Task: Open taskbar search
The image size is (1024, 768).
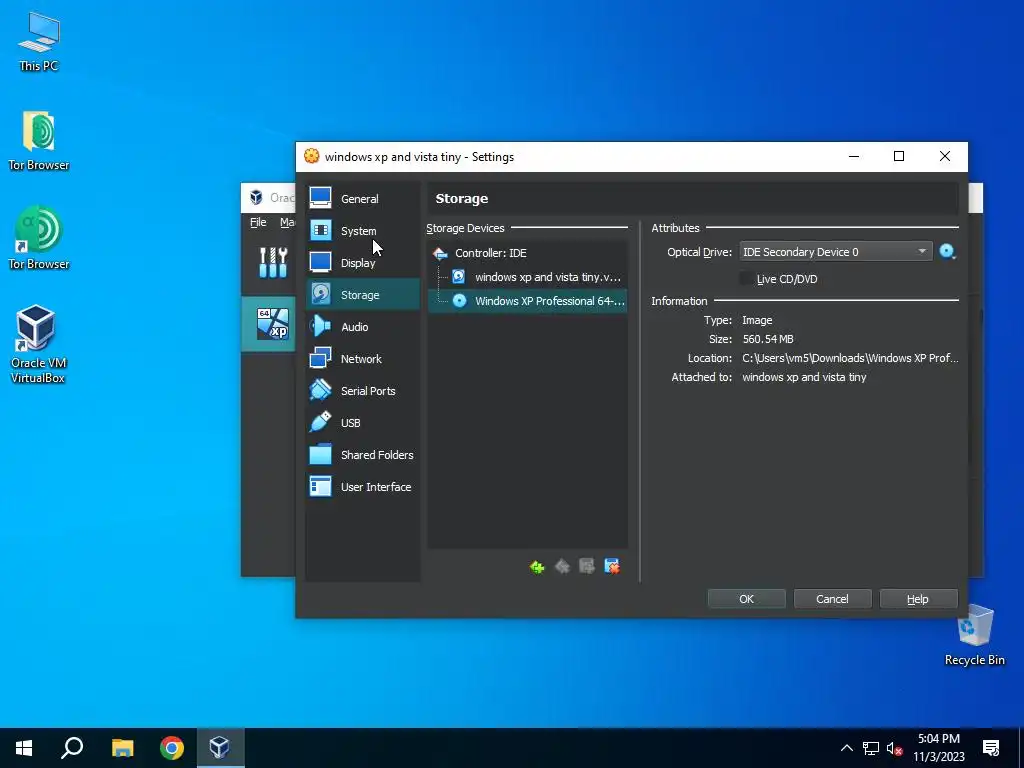Action: (72, 748)
